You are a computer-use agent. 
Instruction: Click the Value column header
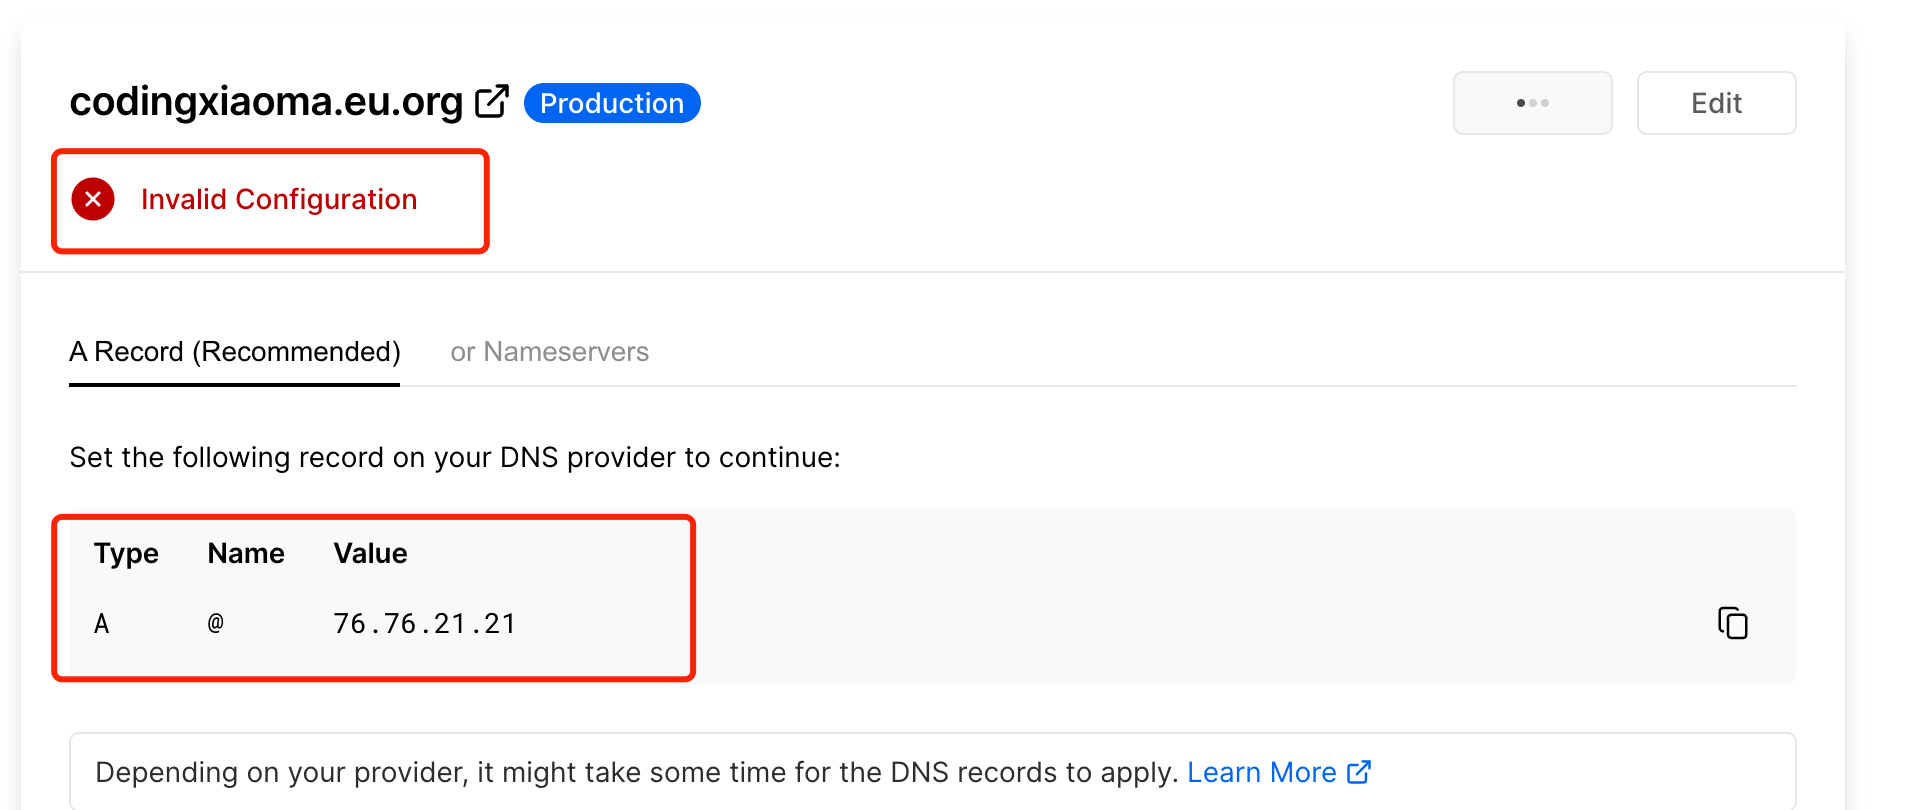370,553
